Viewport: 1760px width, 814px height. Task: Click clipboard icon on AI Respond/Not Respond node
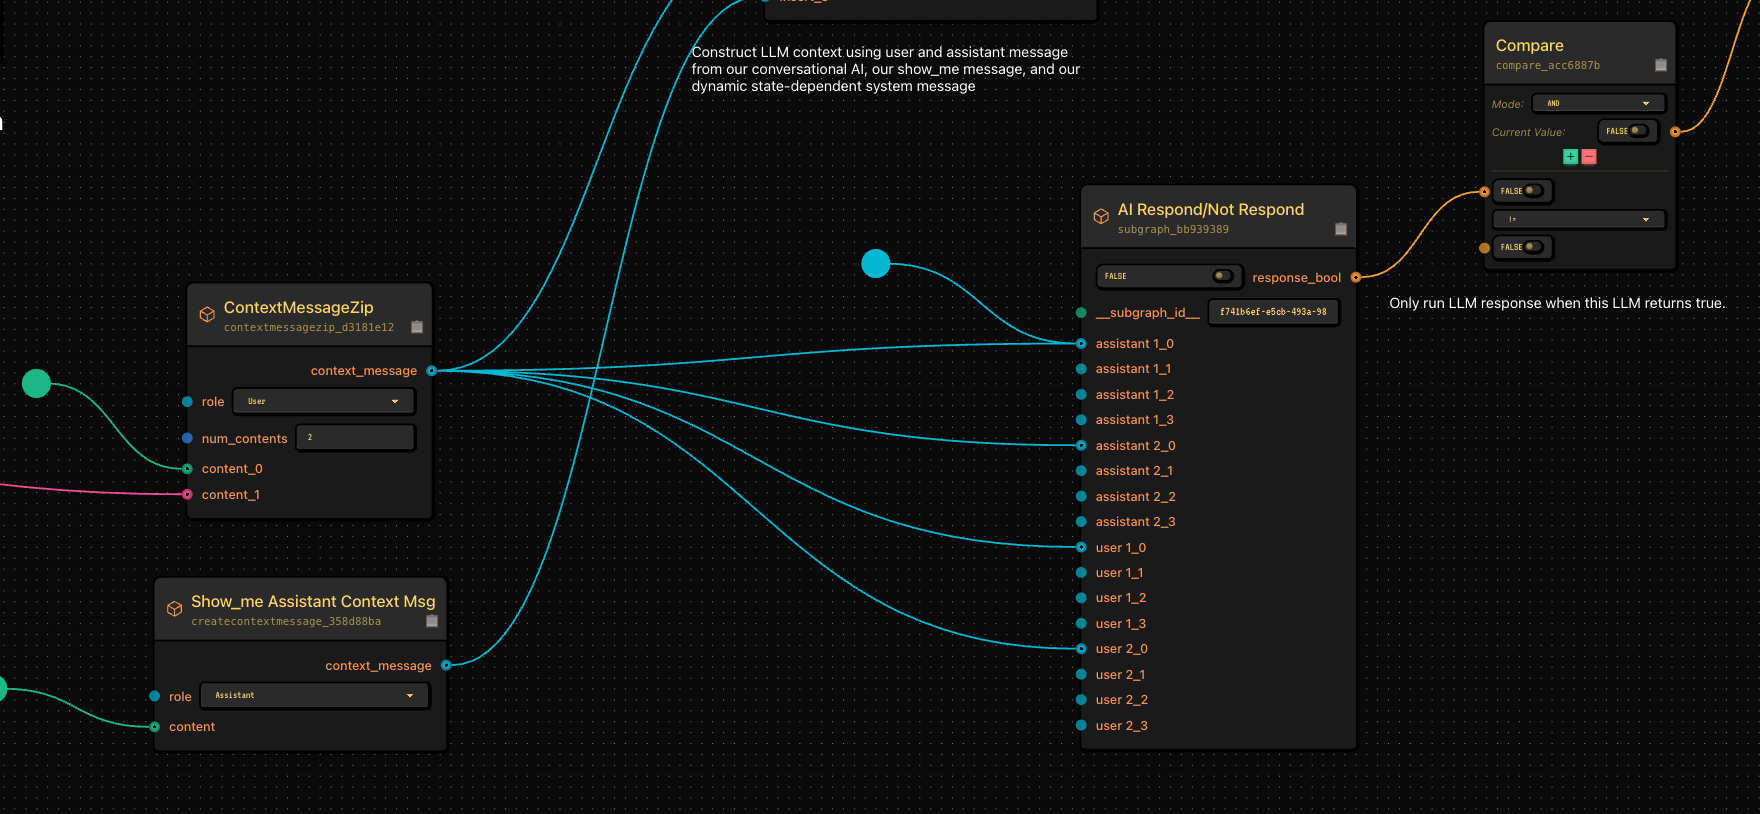1341,229
